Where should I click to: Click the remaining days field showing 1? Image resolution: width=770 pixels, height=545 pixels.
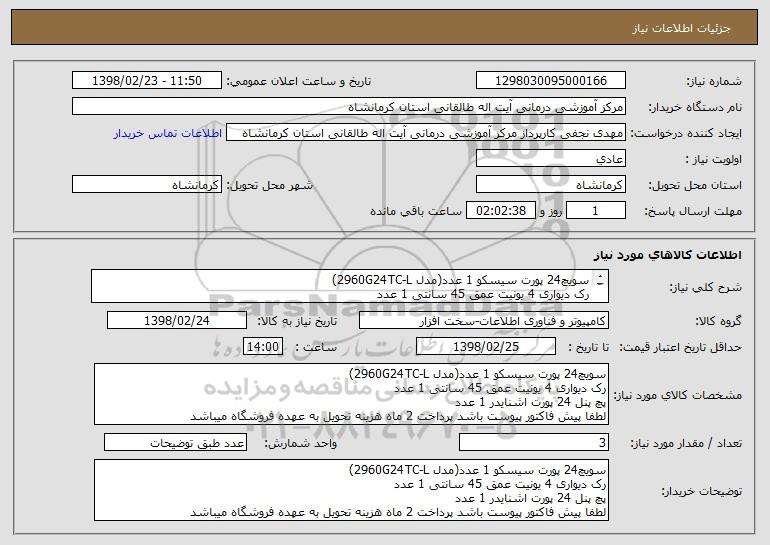point(596,211)
